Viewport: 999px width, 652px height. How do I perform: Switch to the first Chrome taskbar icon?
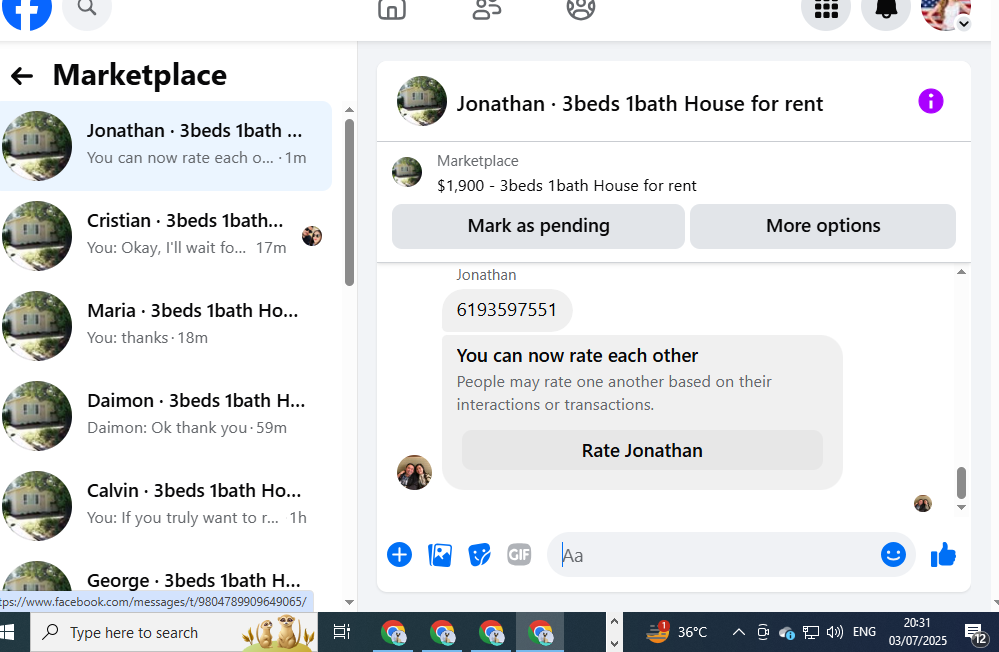click(393, 633)
